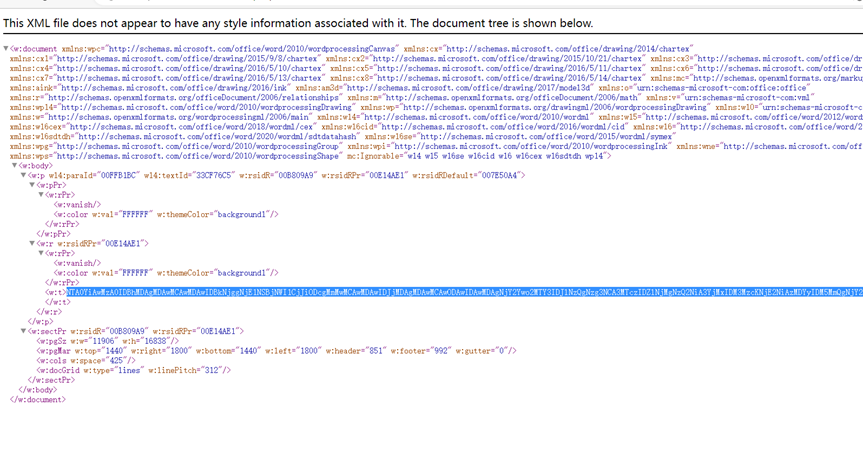Click the closing /w:document tag
Screen dimensions: 863x452
coord(38,399)
